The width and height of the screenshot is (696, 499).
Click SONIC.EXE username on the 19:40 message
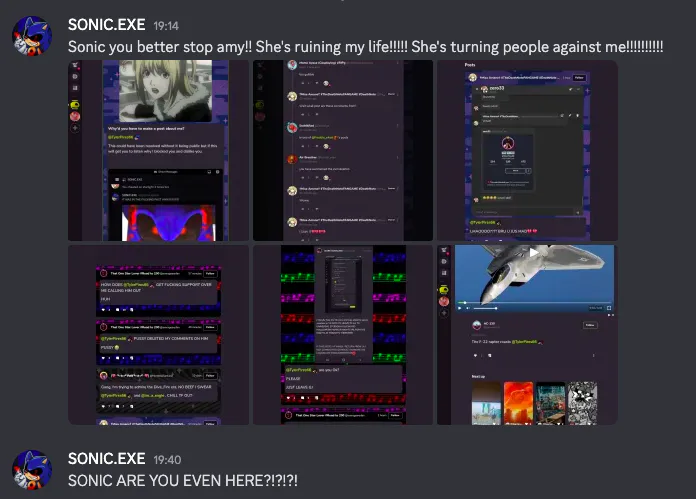pyautogui.click(x=107, y=459)
